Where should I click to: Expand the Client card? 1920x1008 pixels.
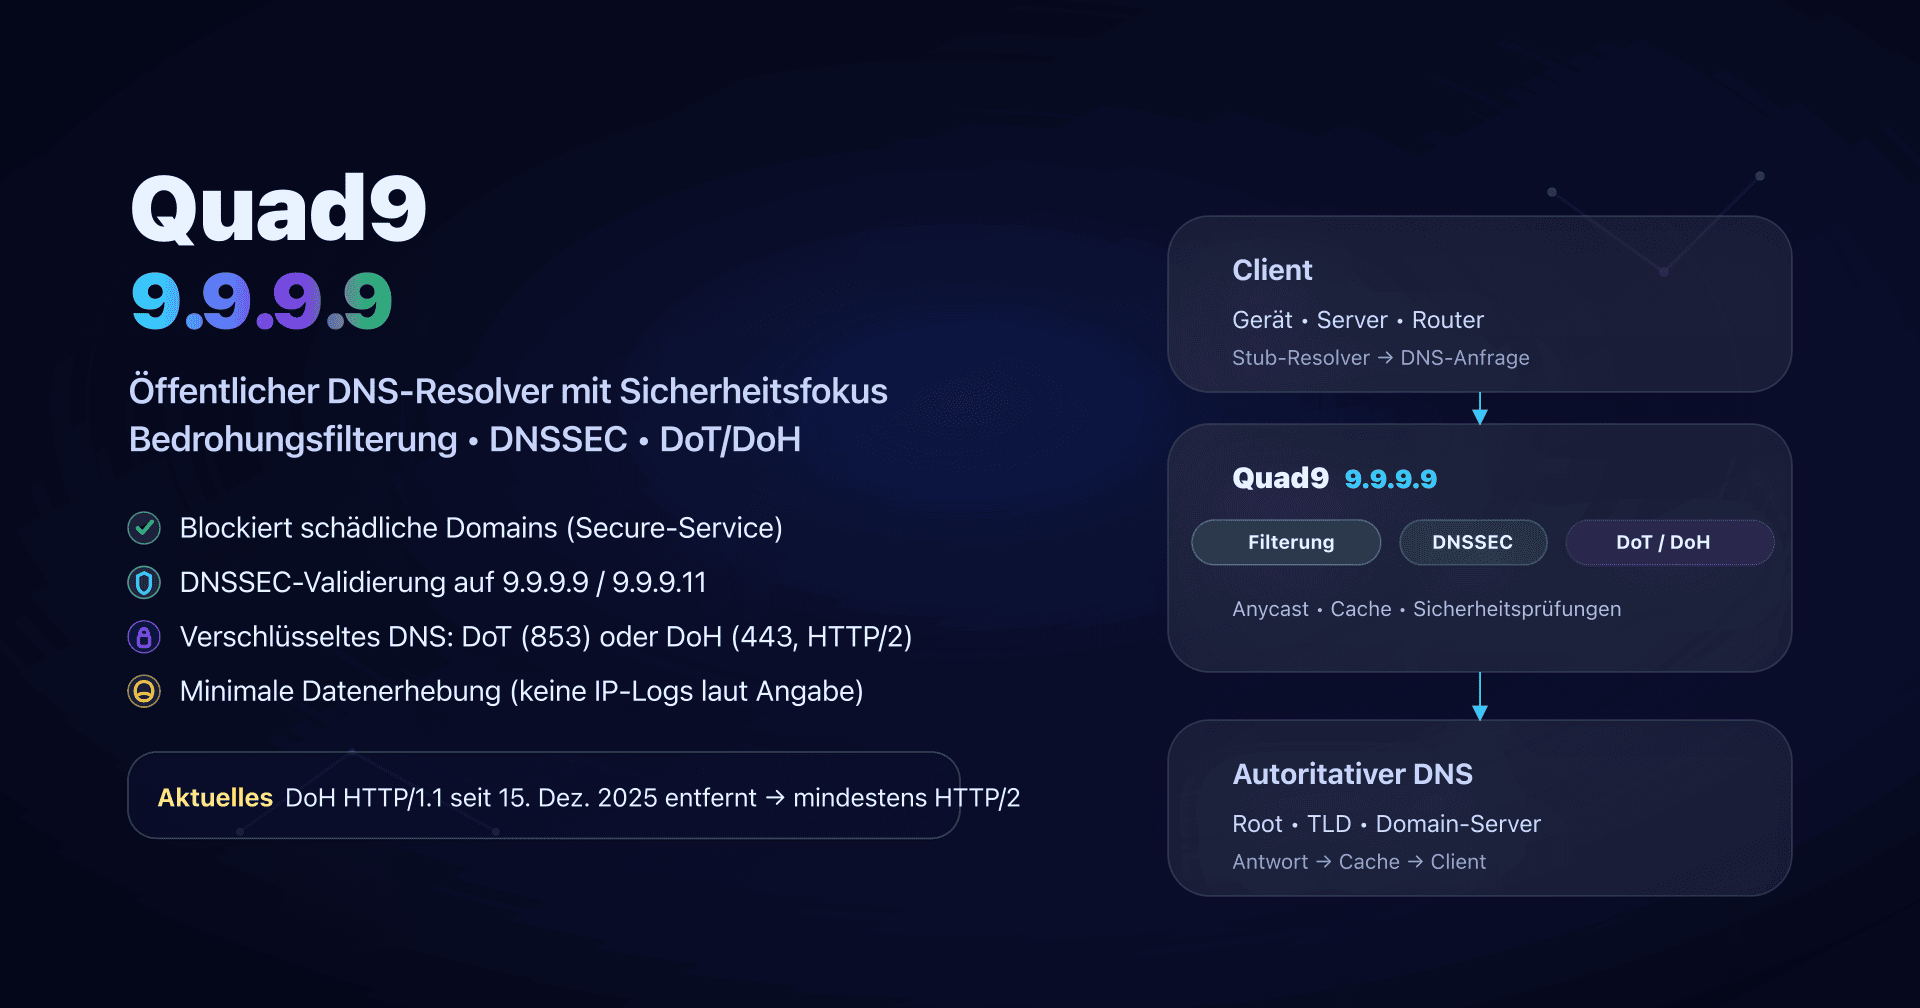coord(1480,304)
